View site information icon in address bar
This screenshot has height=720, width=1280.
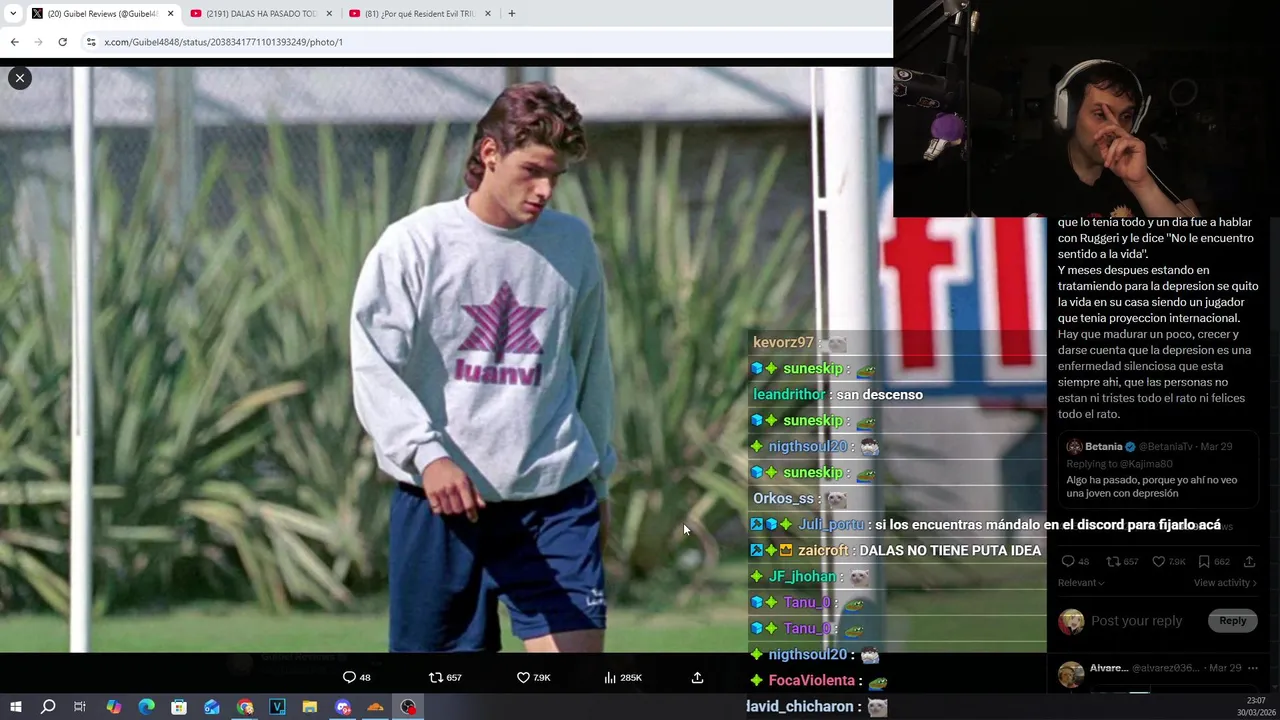91,42
